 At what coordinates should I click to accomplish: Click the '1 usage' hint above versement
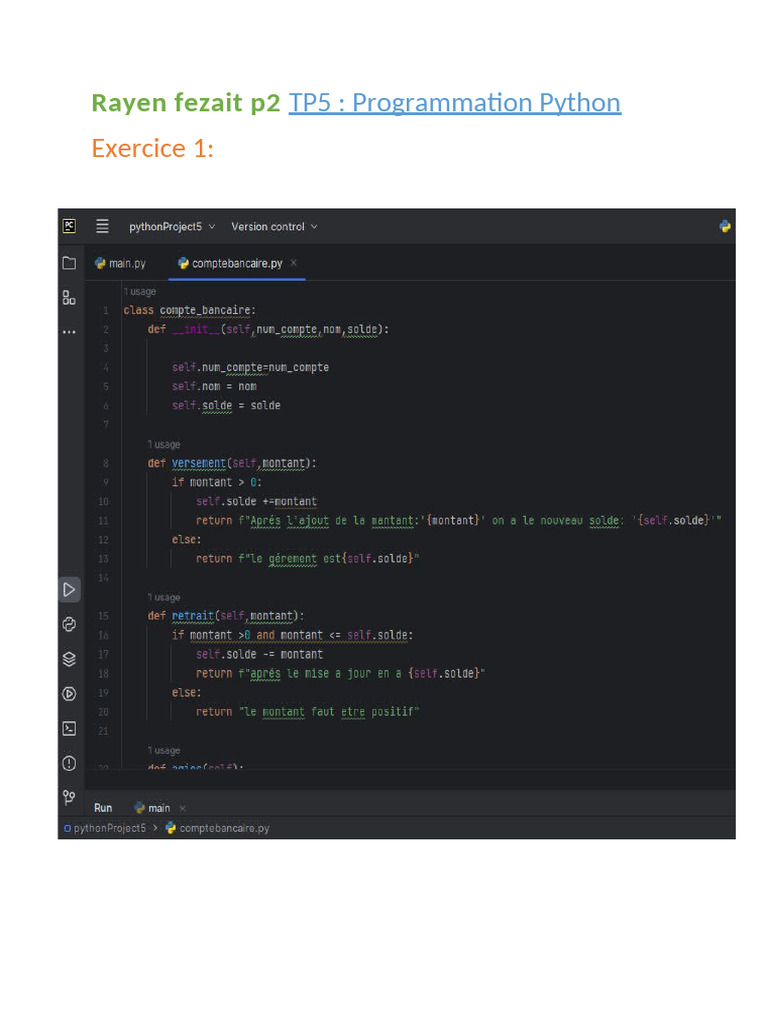point(164,444)
